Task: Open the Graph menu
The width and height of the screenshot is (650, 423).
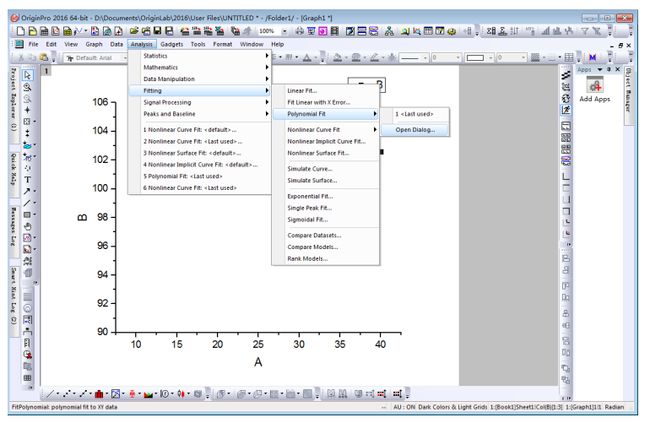Action: (94, 44)
